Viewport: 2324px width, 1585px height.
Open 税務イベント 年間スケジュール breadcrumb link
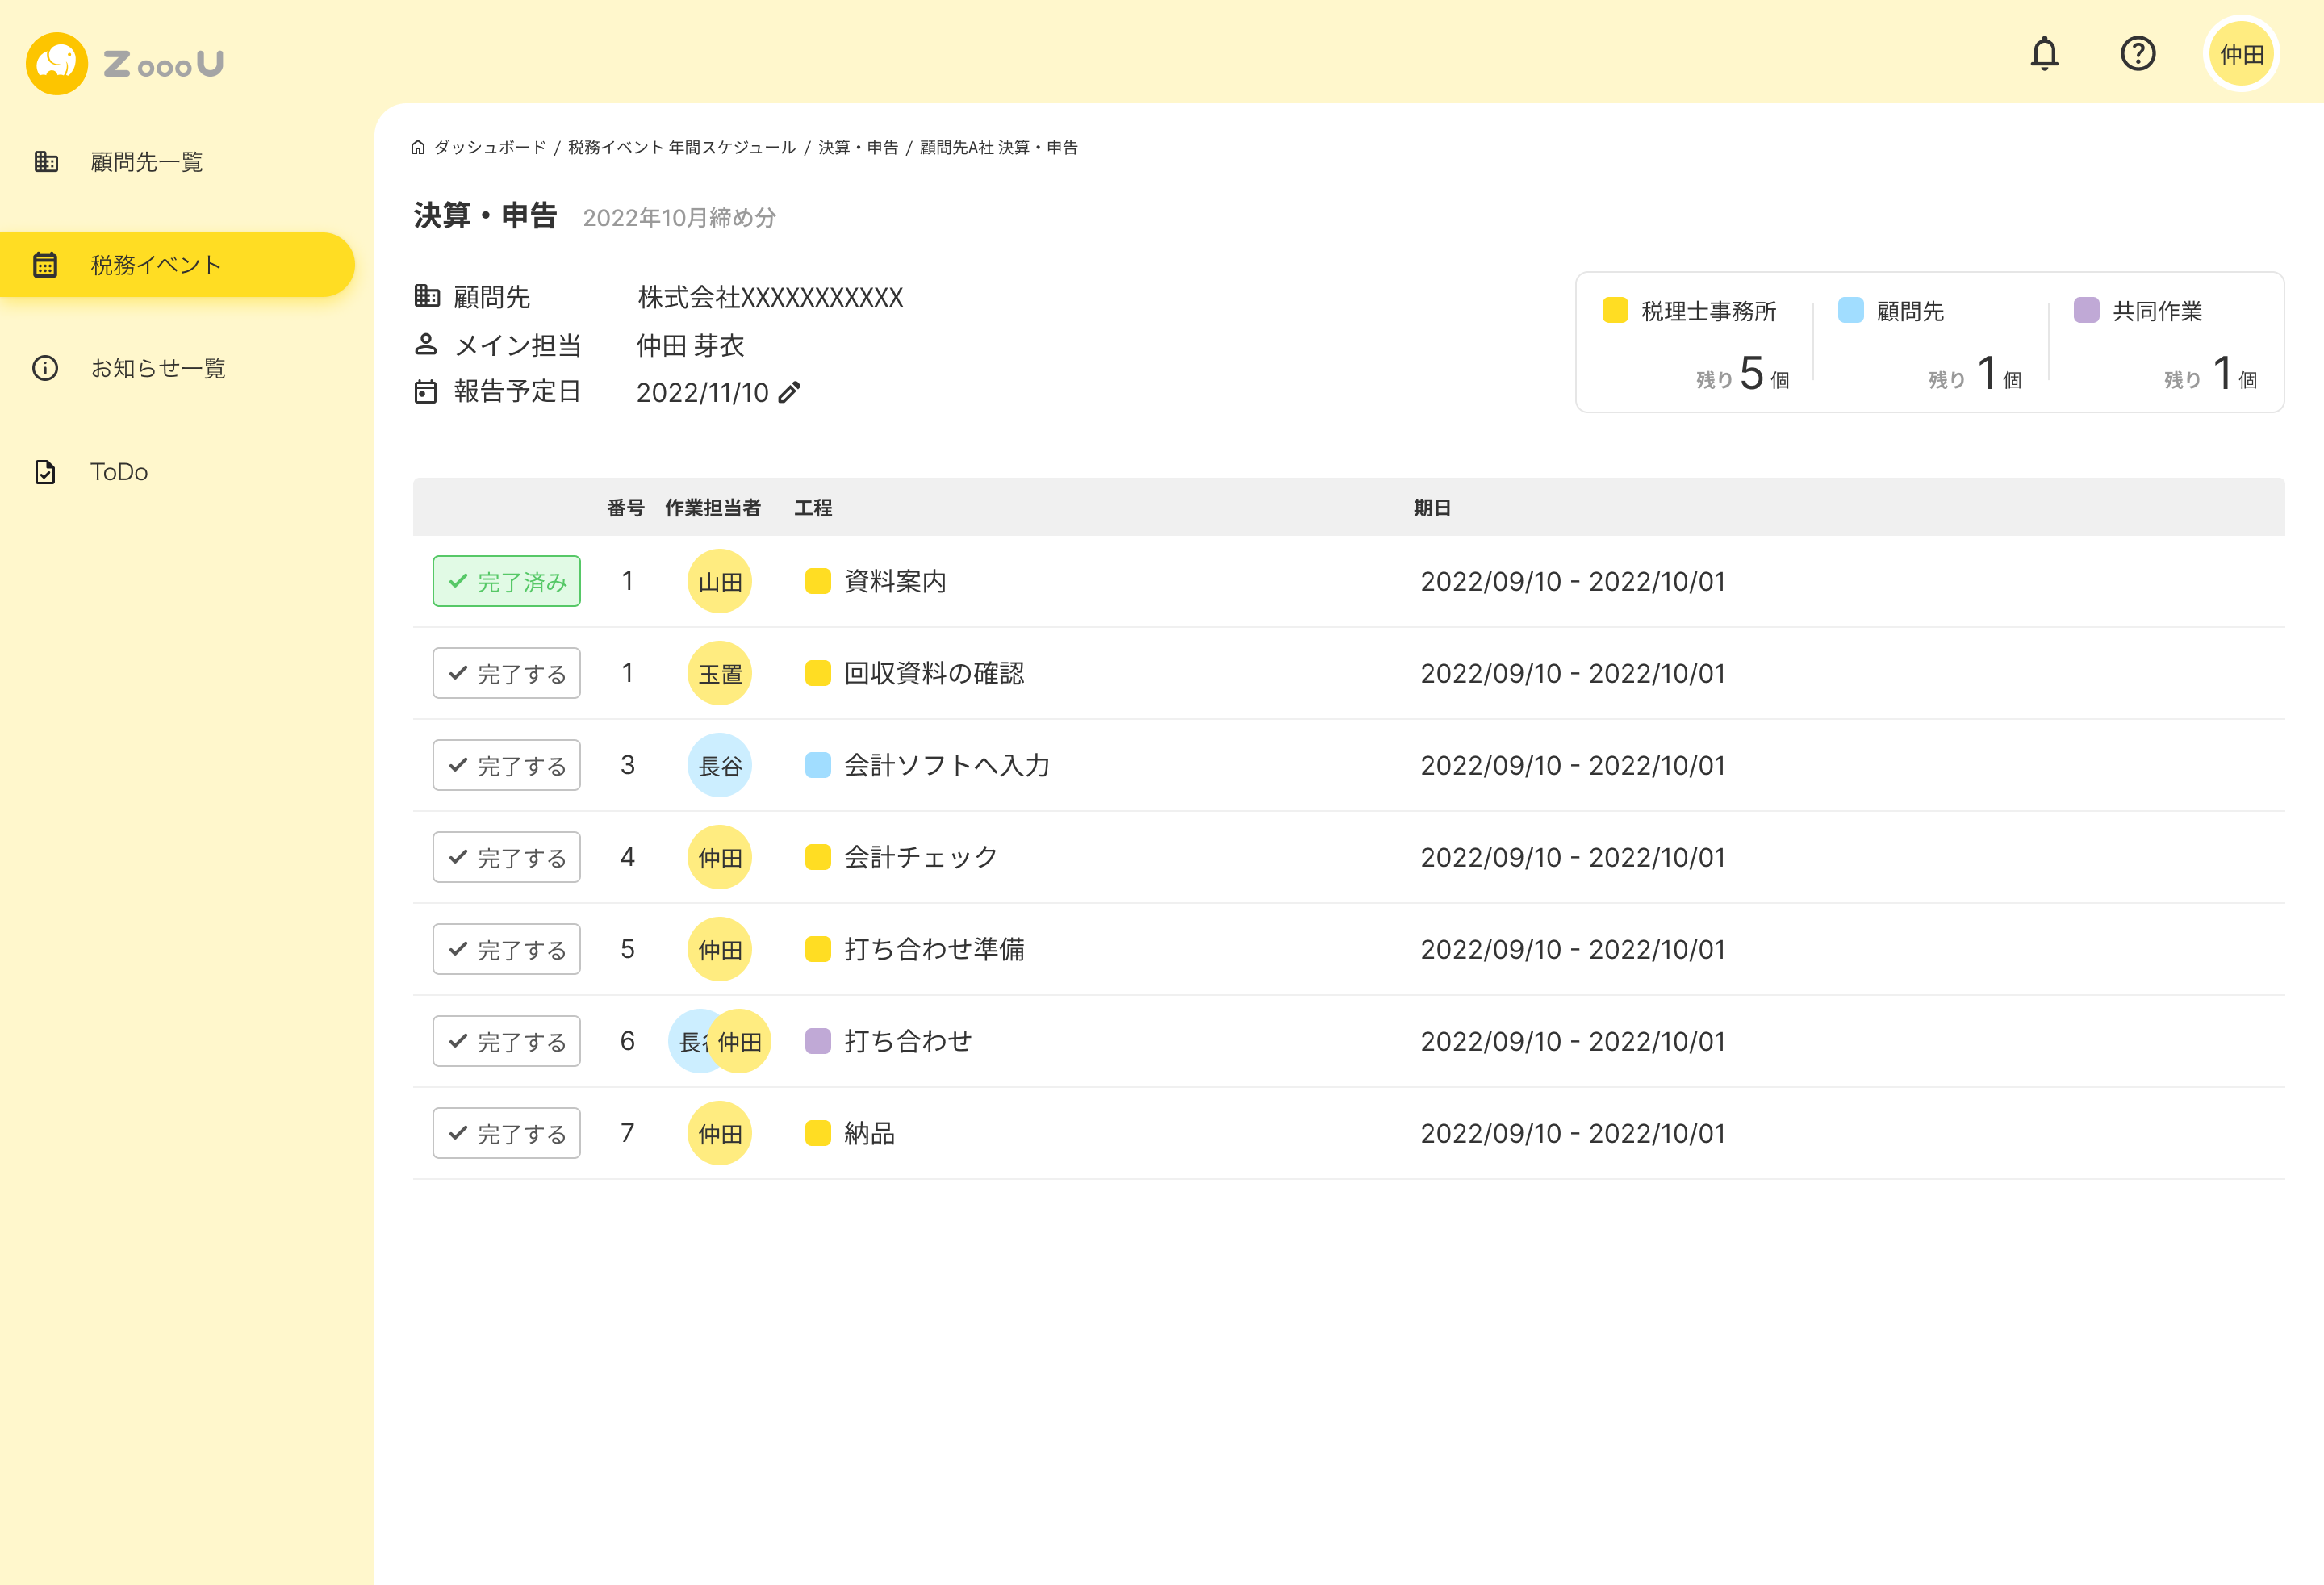(x=682, y=147)
